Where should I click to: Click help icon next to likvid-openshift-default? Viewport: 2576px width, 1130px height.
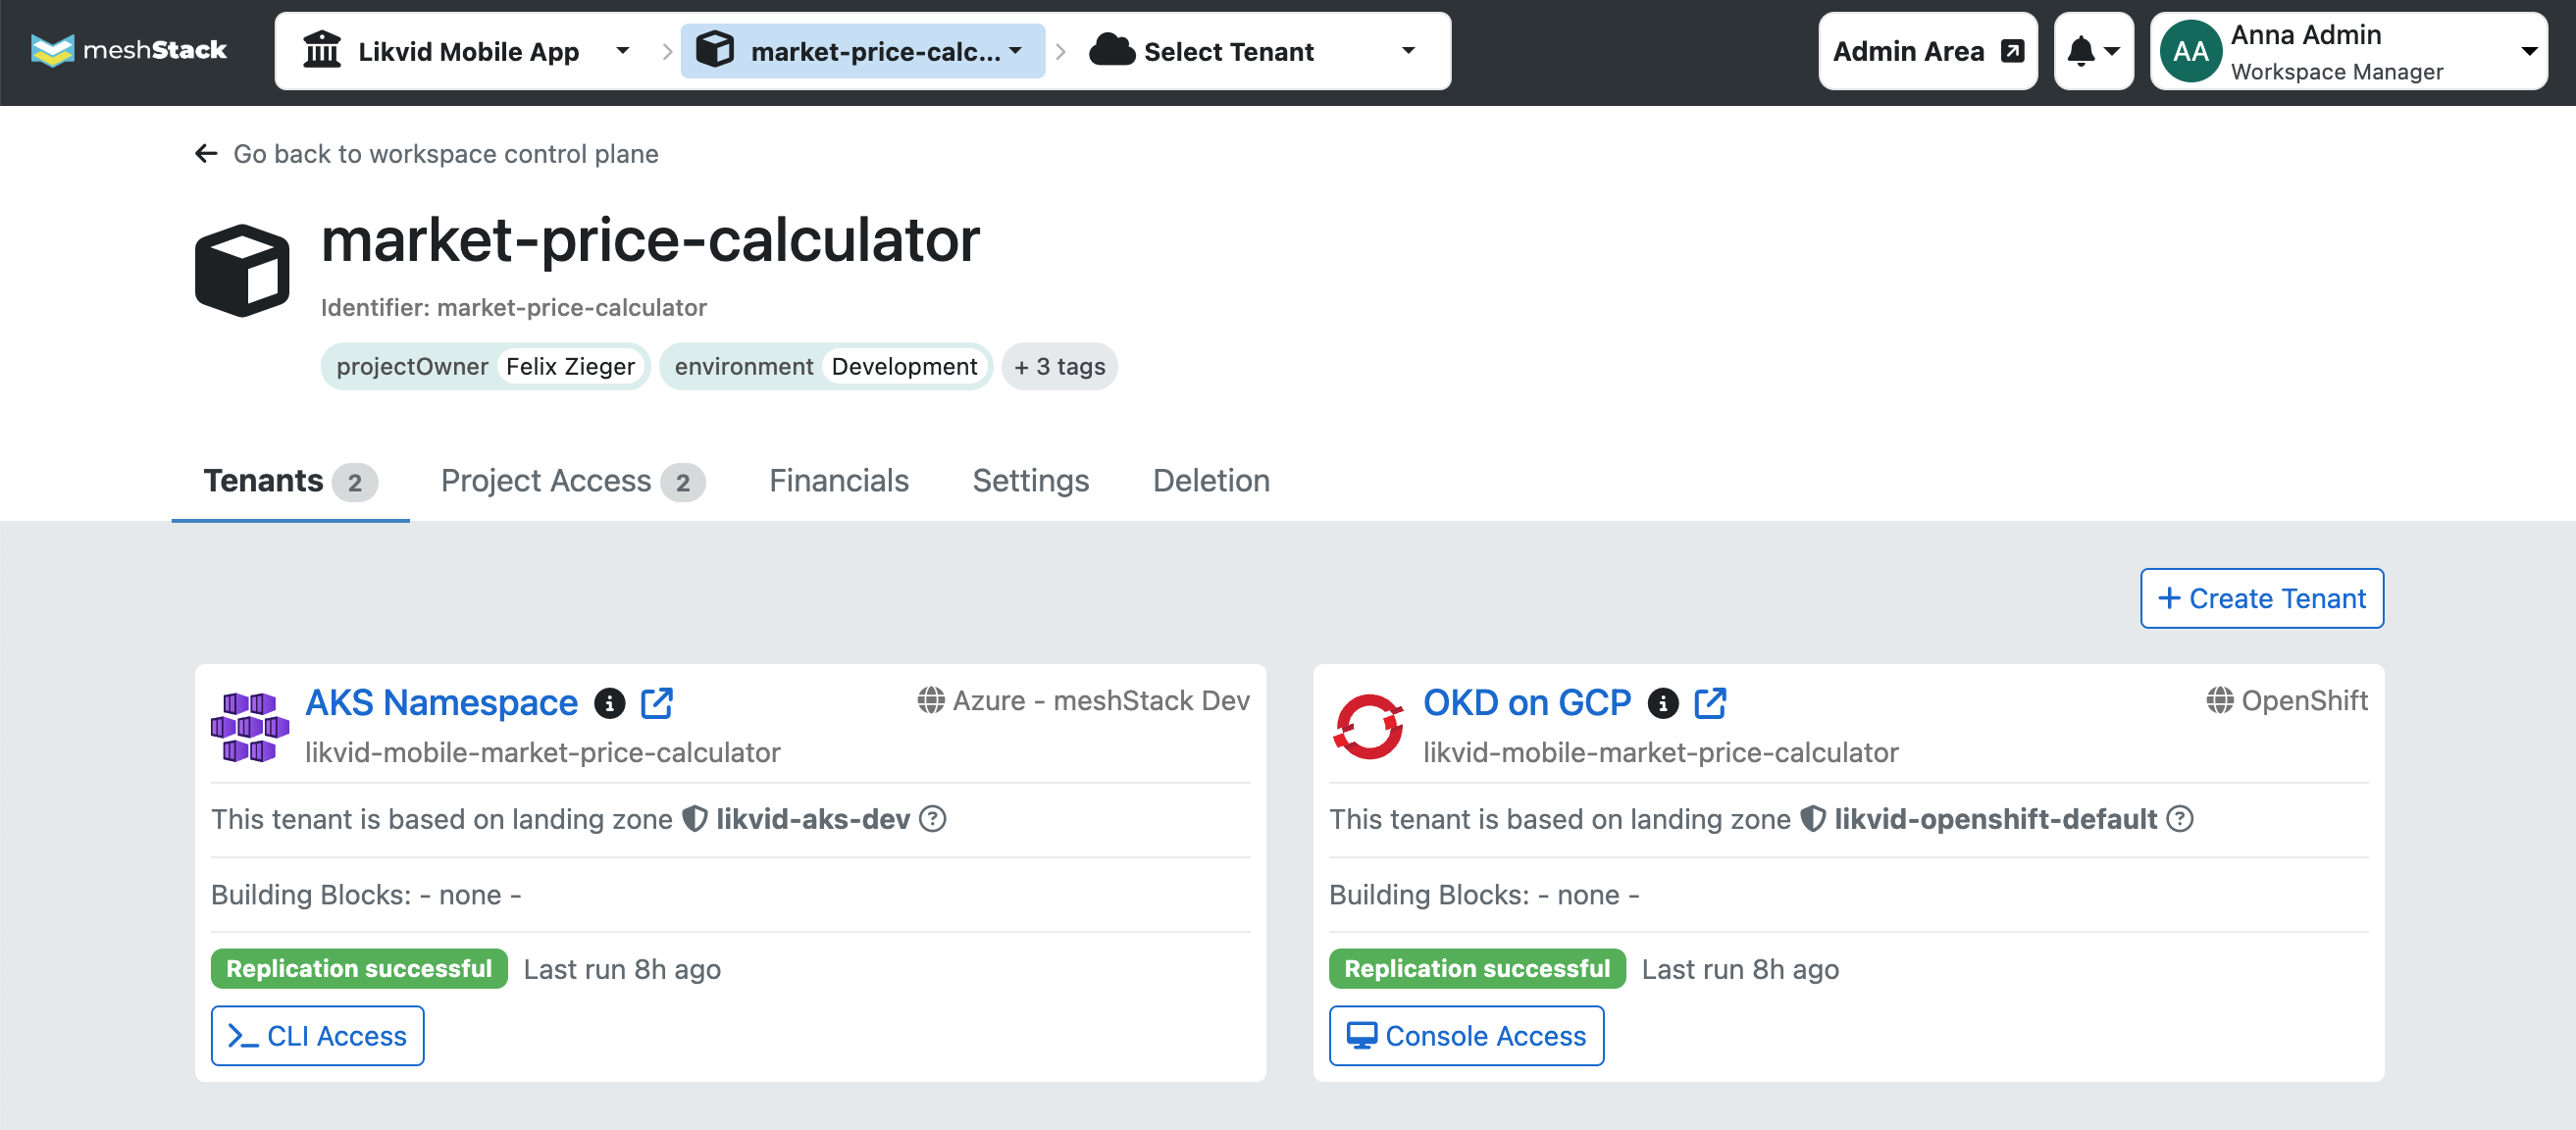(2179, 819)
